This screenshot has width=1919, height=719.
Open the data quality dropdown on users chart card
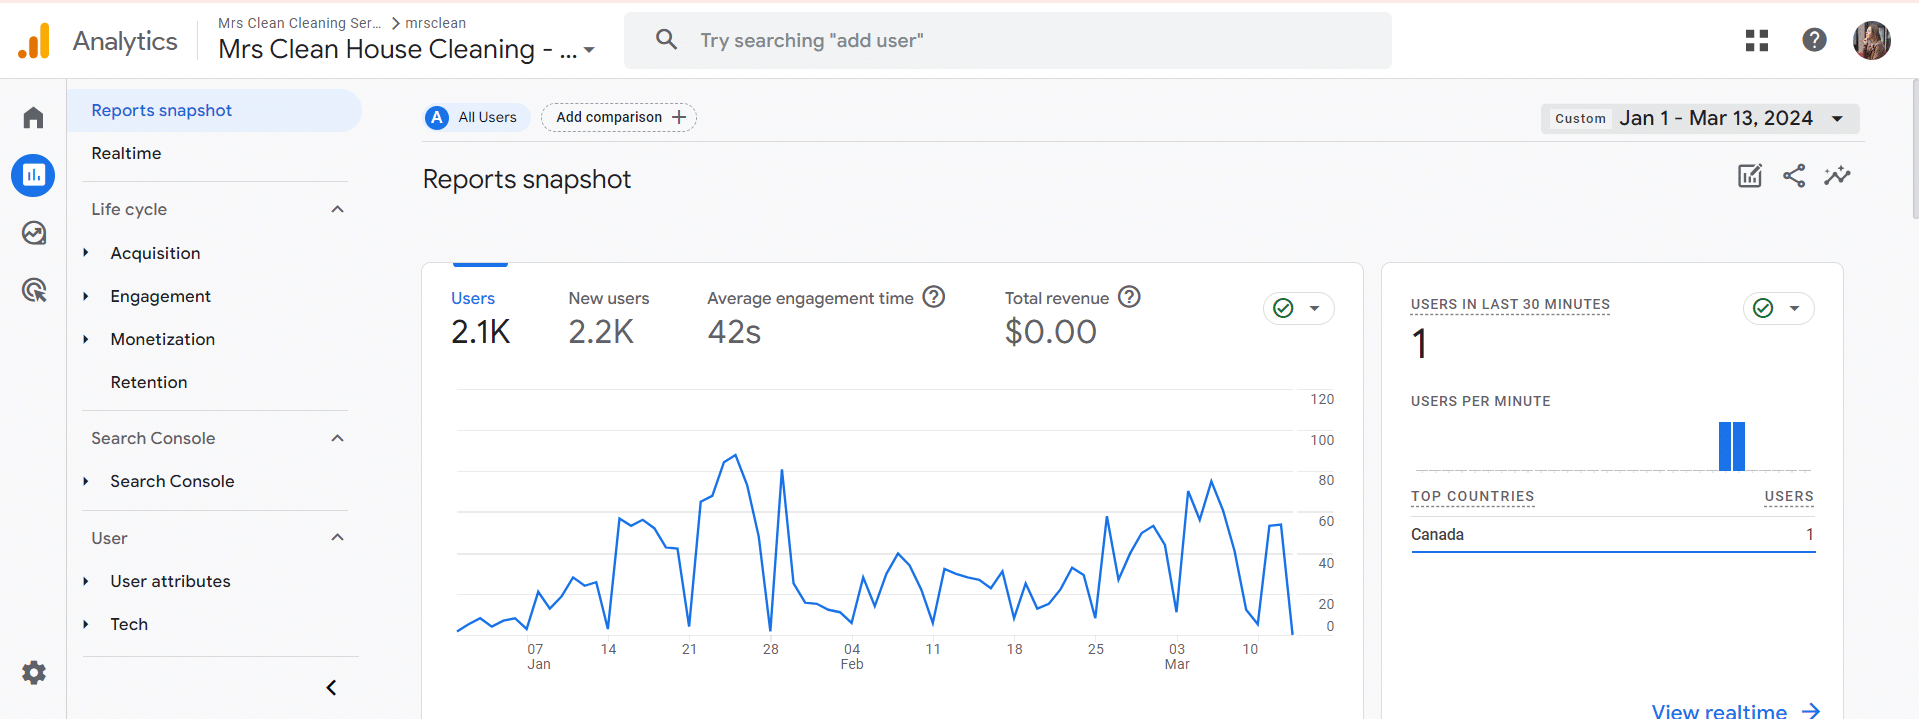1298,308
